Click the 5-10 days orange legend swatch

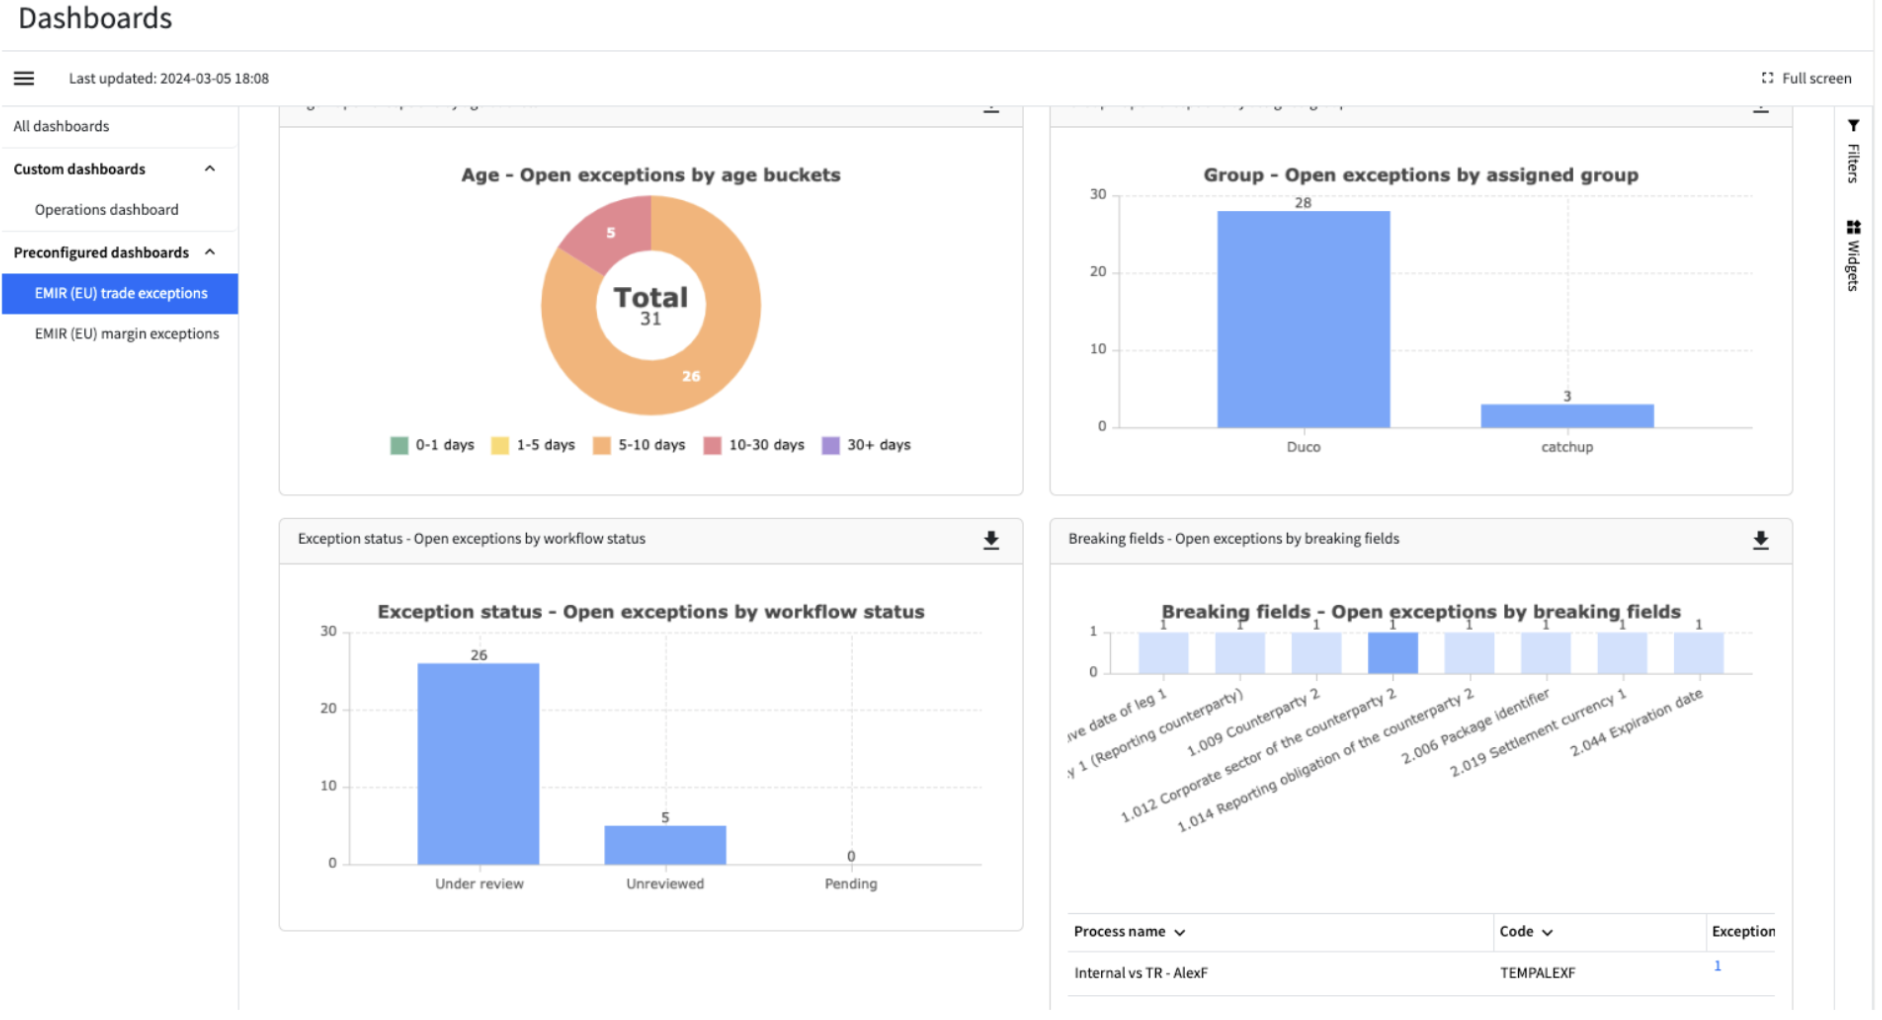(x=601, y=445)
